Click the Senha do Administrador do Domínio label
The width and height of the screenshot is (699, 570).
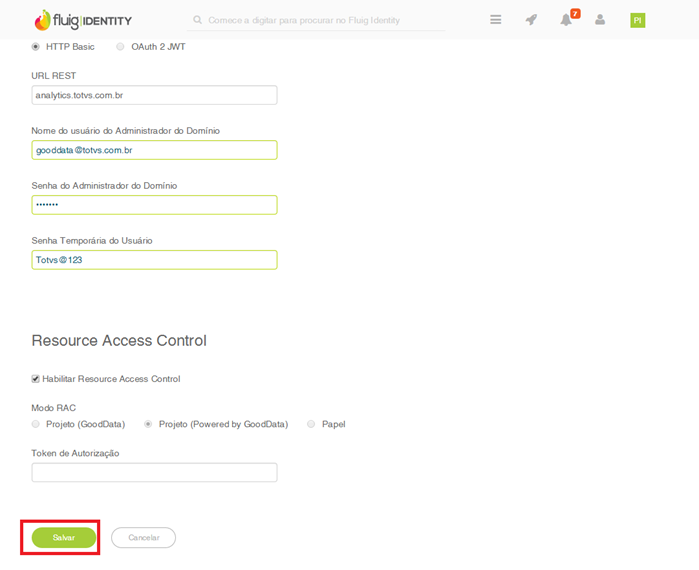coord(104,185)
